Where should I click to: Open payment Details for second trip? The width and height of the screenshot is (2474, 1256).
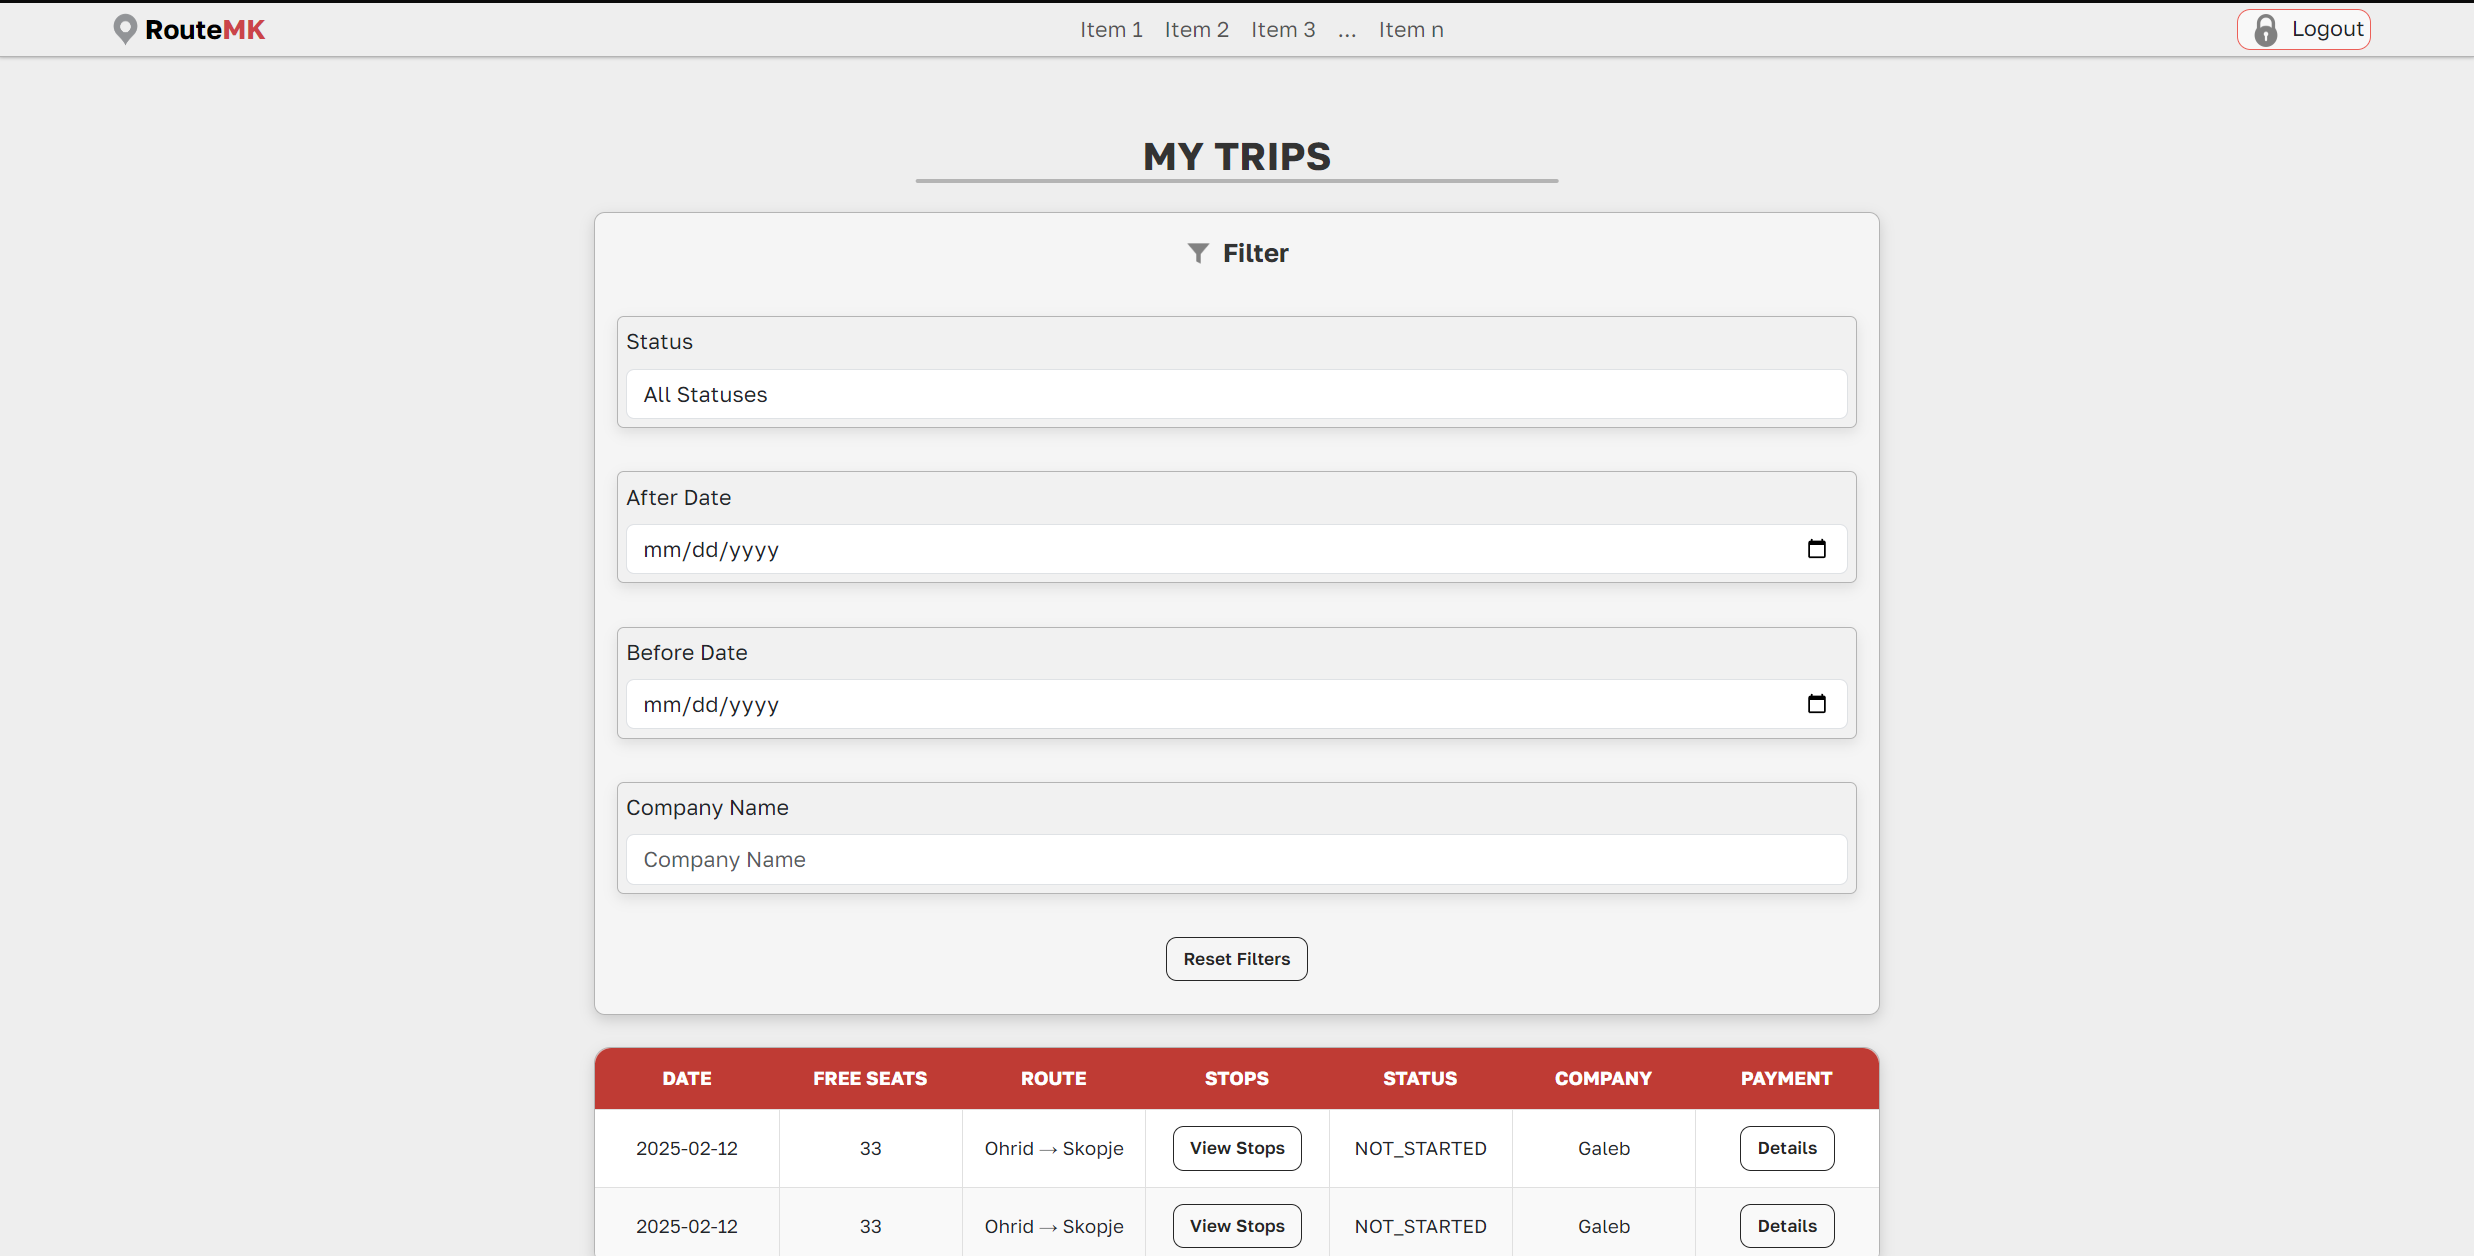[1786, 1226]
